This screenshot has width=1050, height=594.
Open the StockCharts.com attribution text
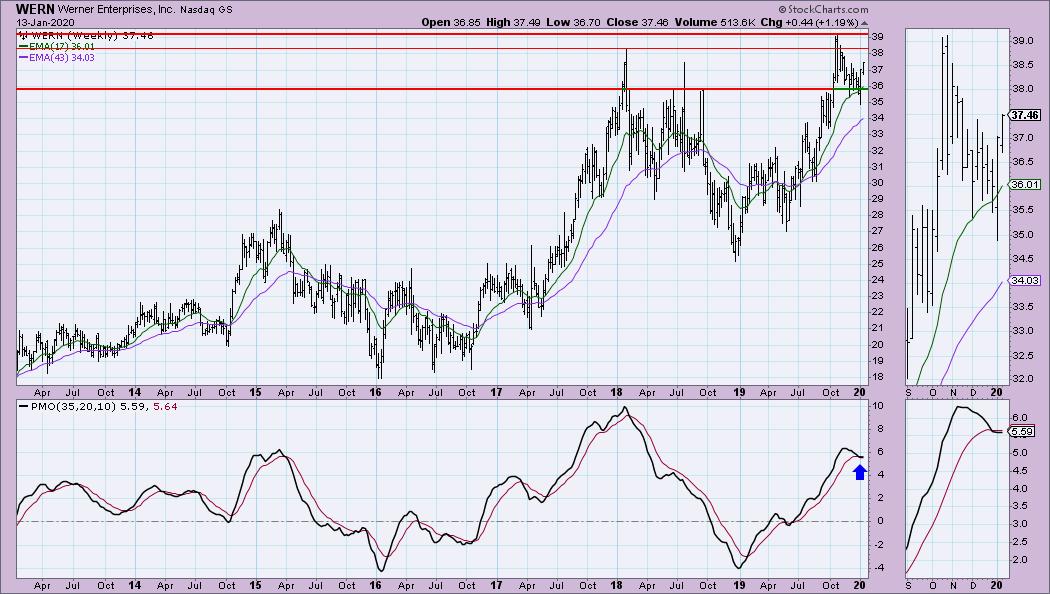click(823, 9)
